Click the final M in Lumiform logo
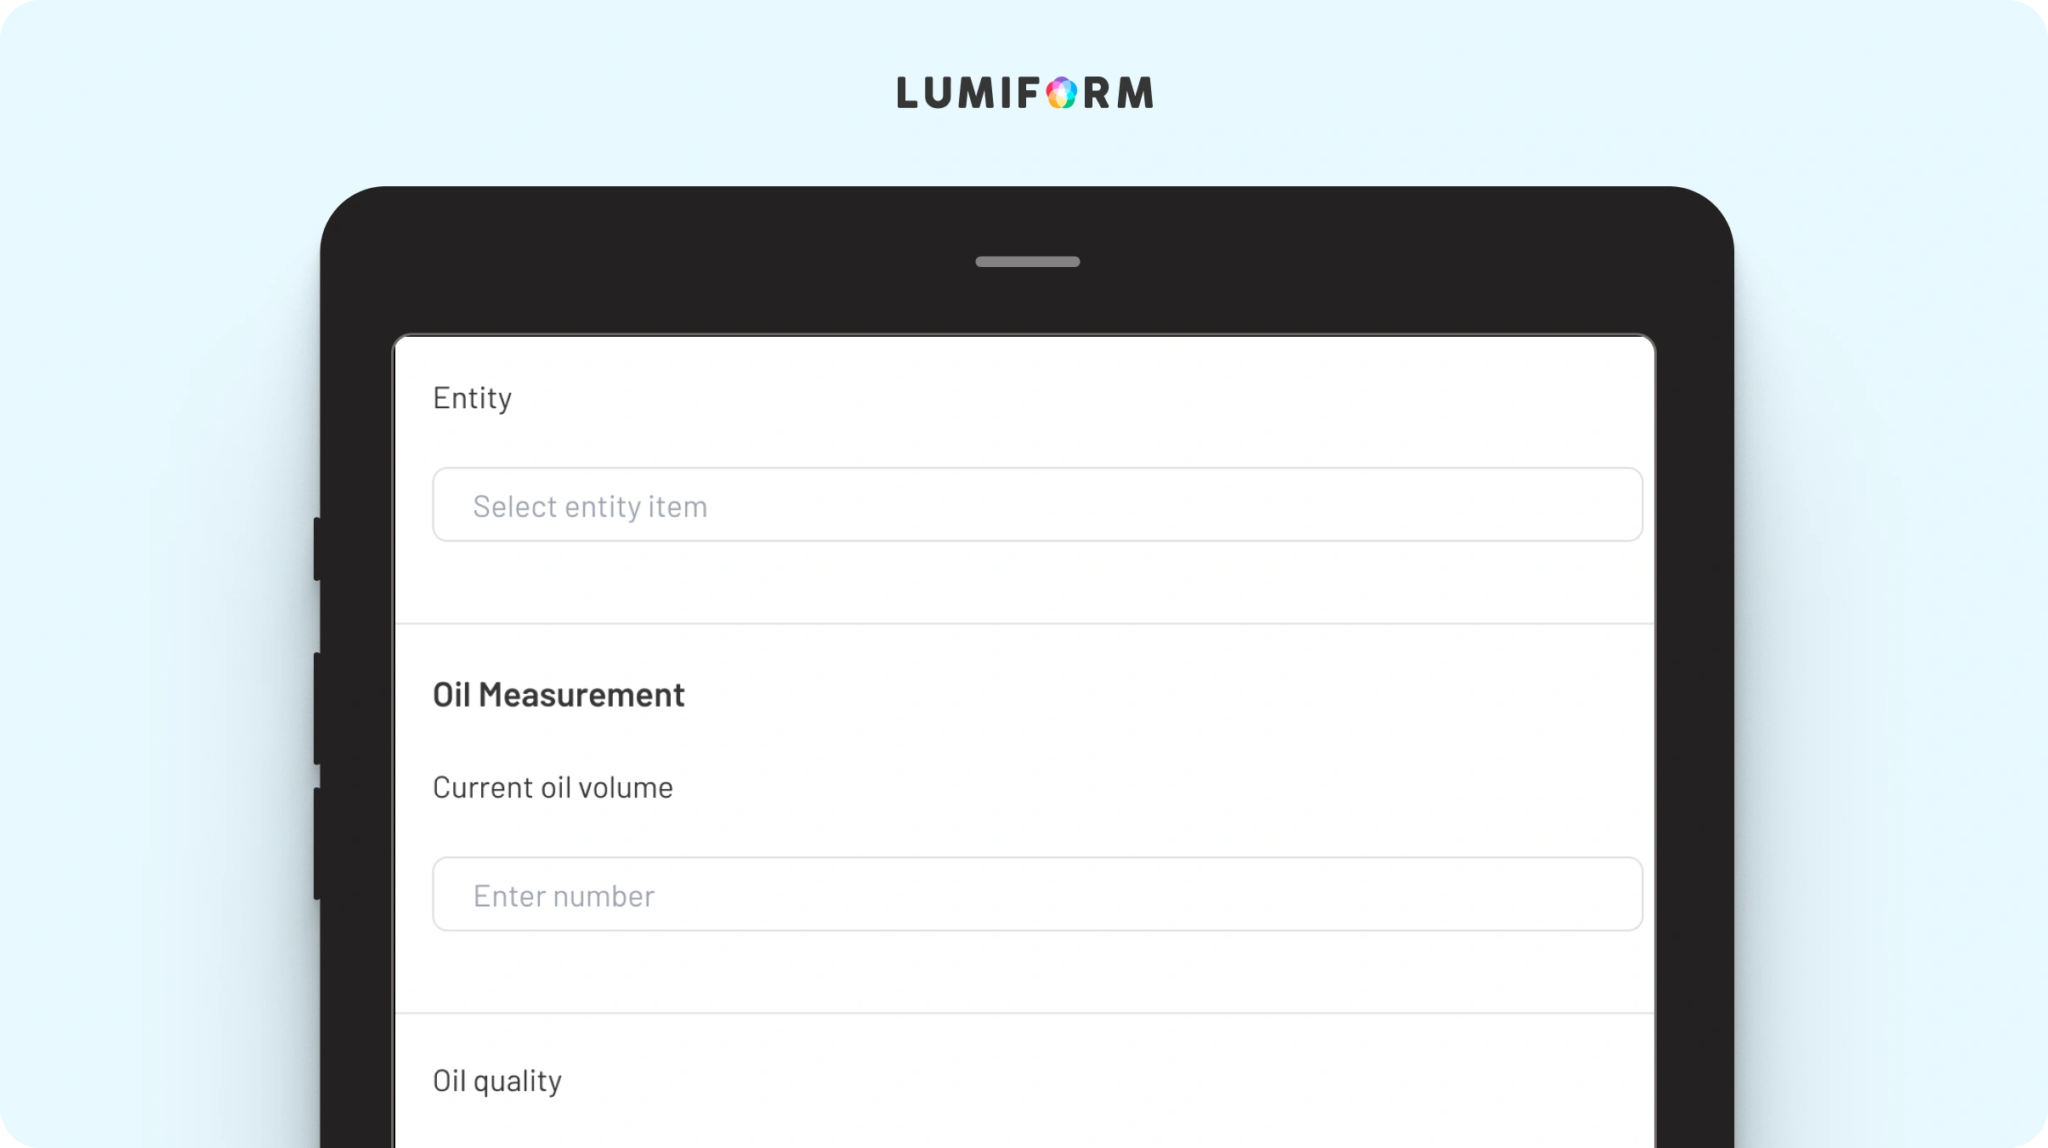 tap(1134, 93)
